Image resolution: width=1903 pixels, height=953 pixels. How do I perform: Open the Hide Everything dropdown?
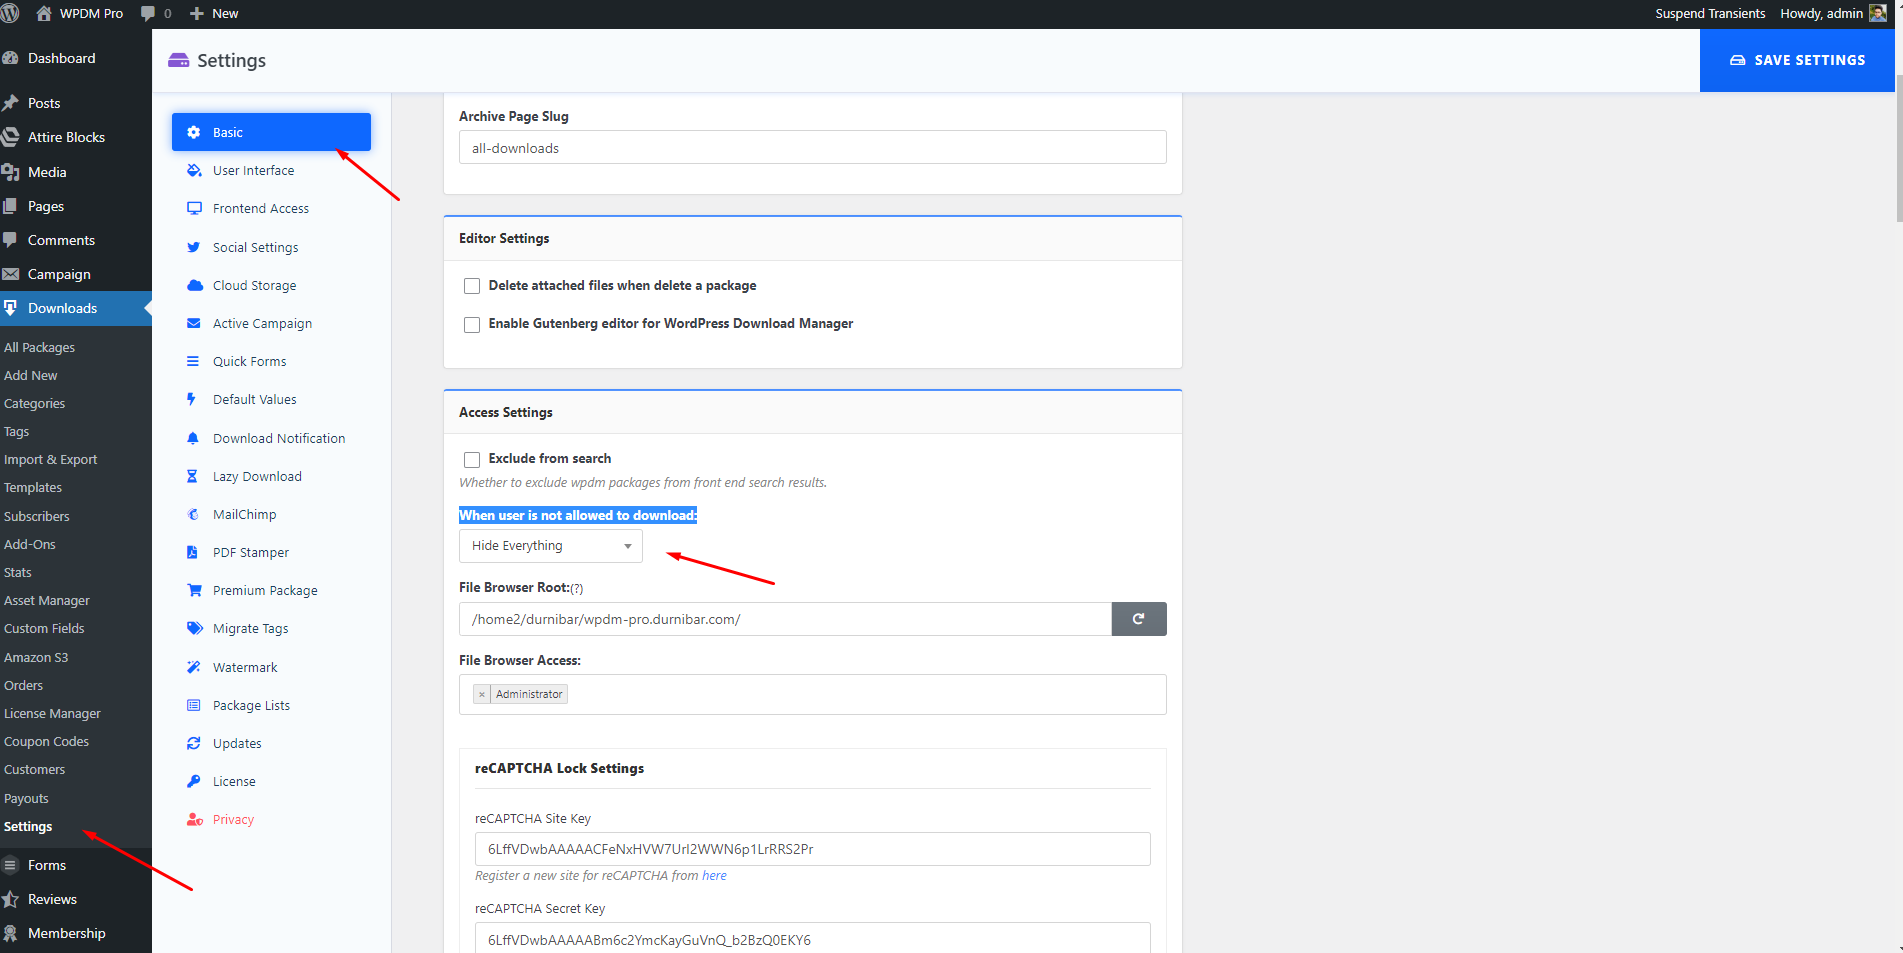(551, 546)
